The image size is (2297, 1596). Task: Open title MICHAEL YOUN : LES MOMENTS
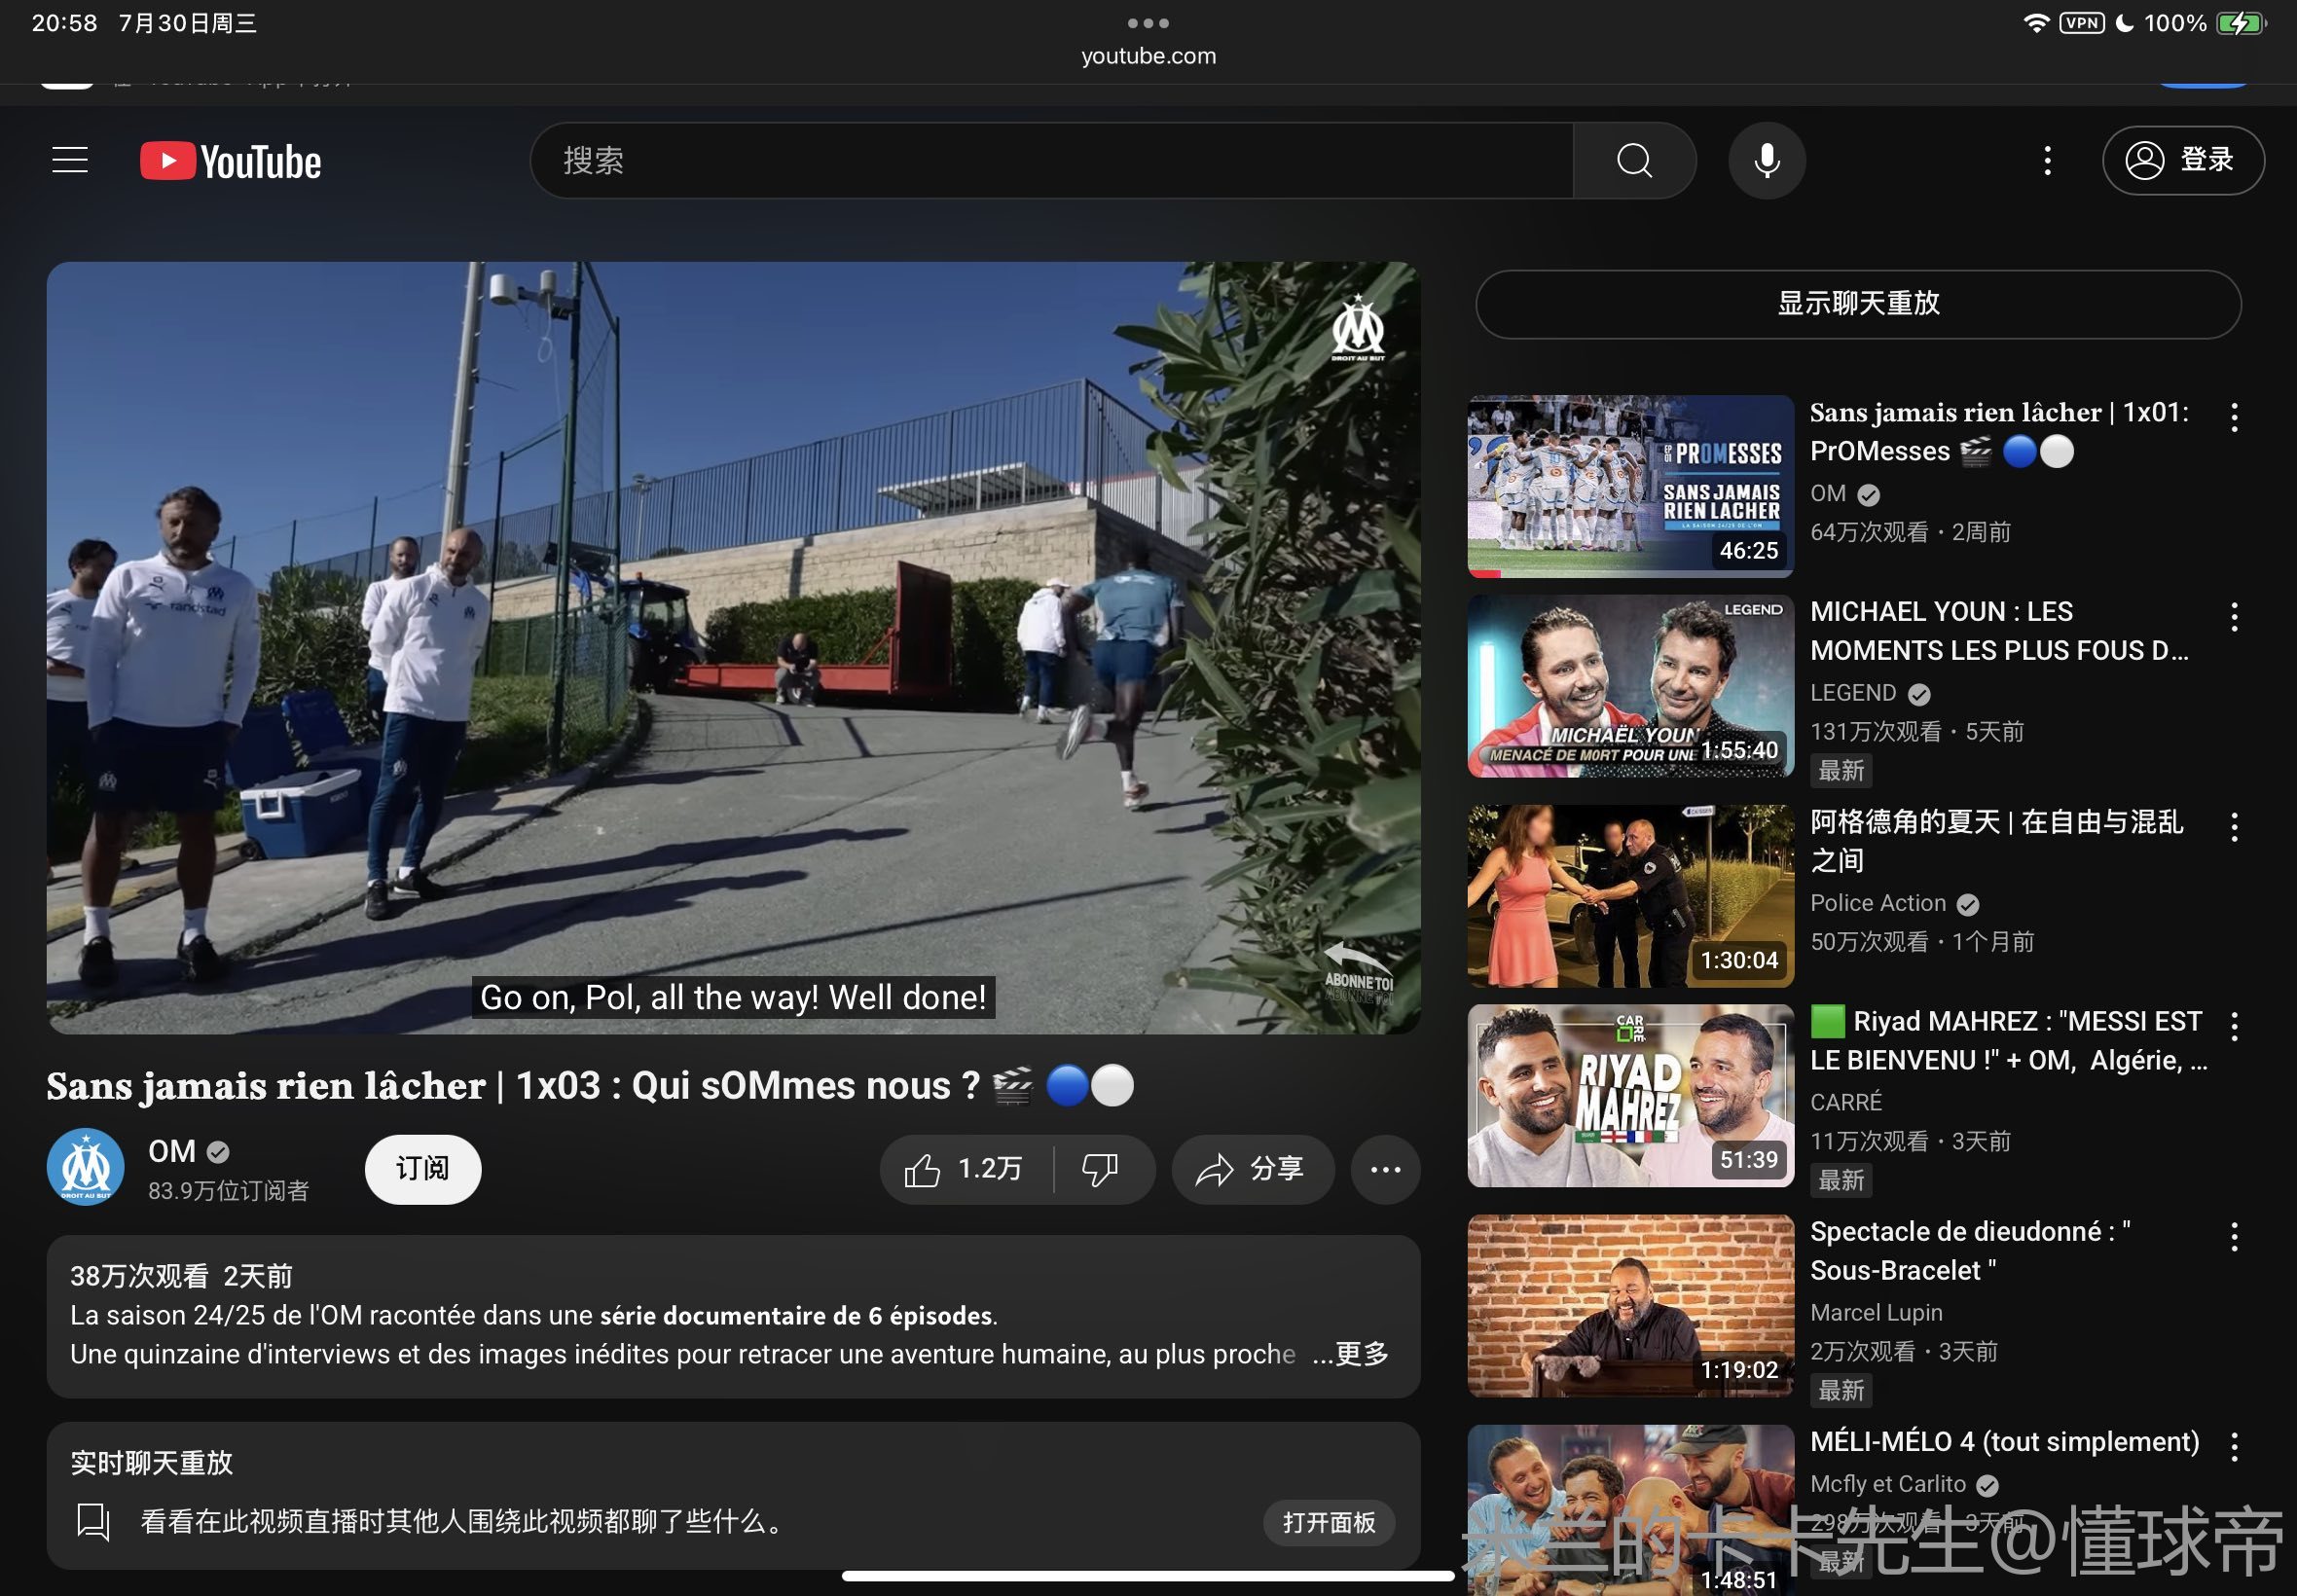tap(2000, 630)
